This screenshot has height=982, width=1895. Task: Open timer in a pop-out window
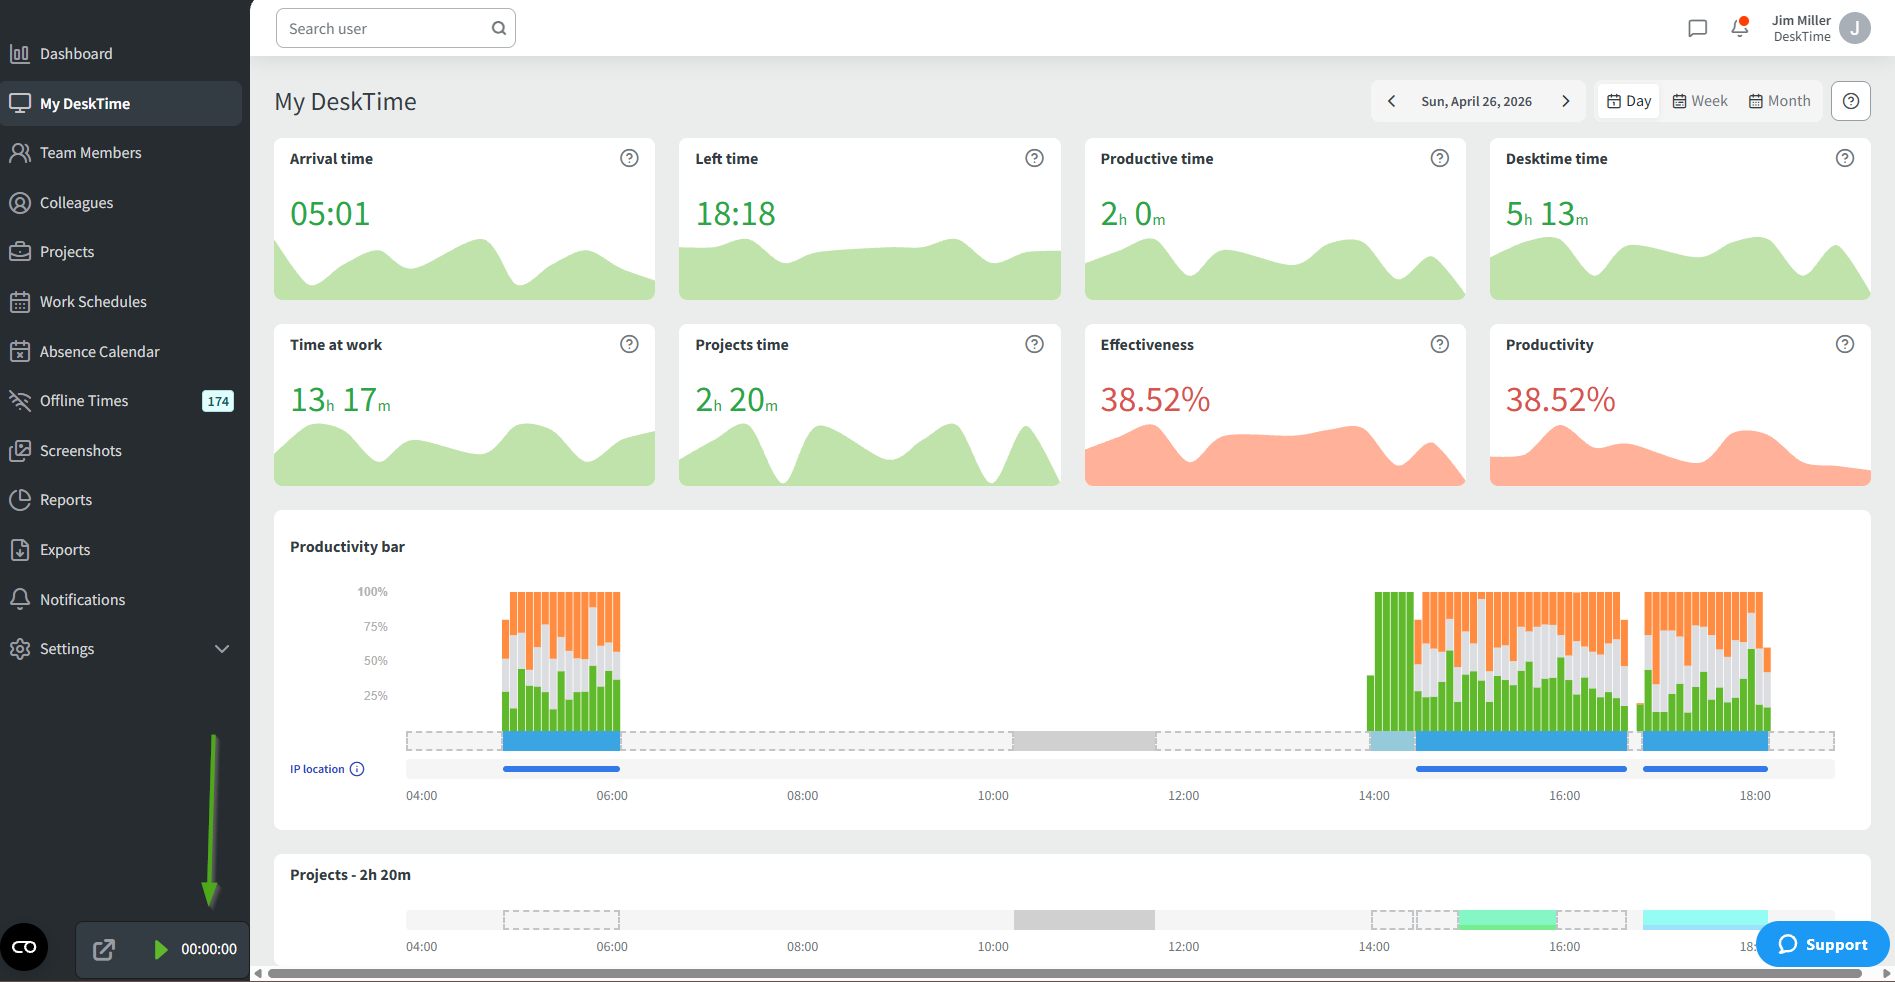pos(104,949)
